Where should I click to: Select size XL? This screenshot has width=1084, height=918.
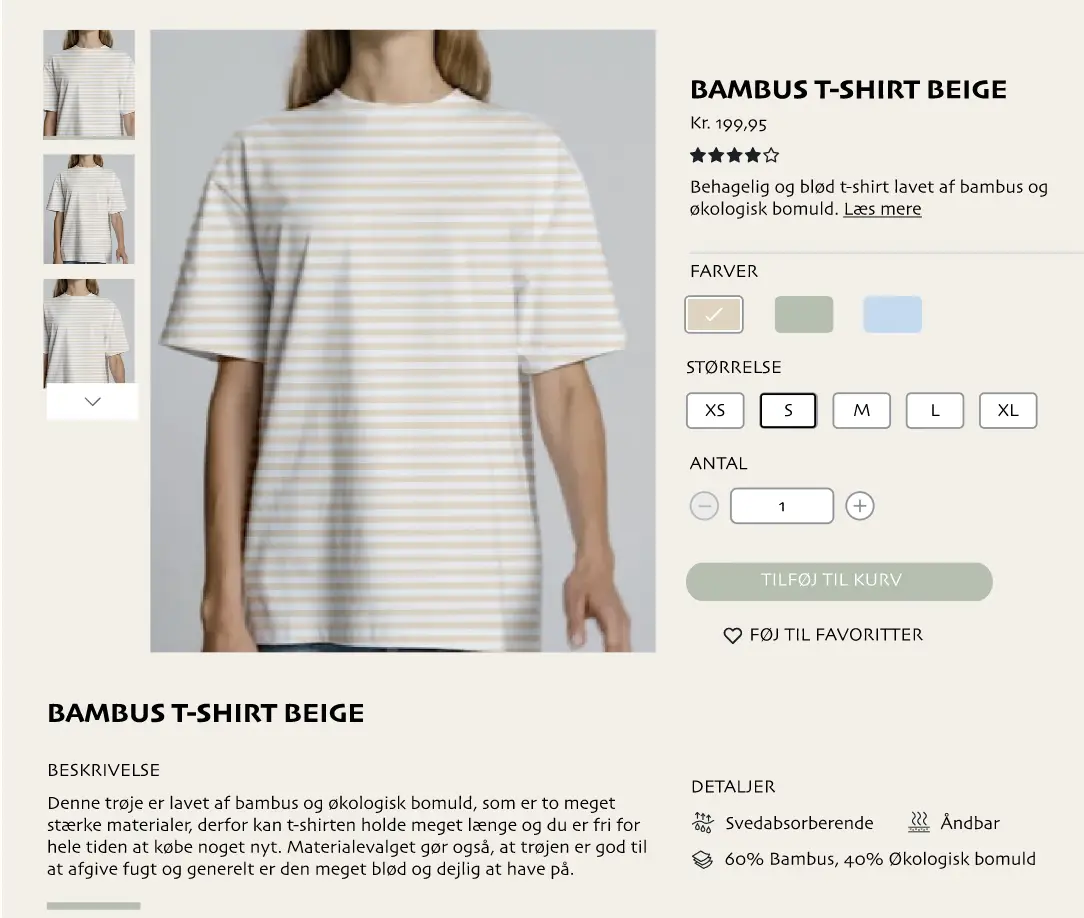(x=1008, y=410)
